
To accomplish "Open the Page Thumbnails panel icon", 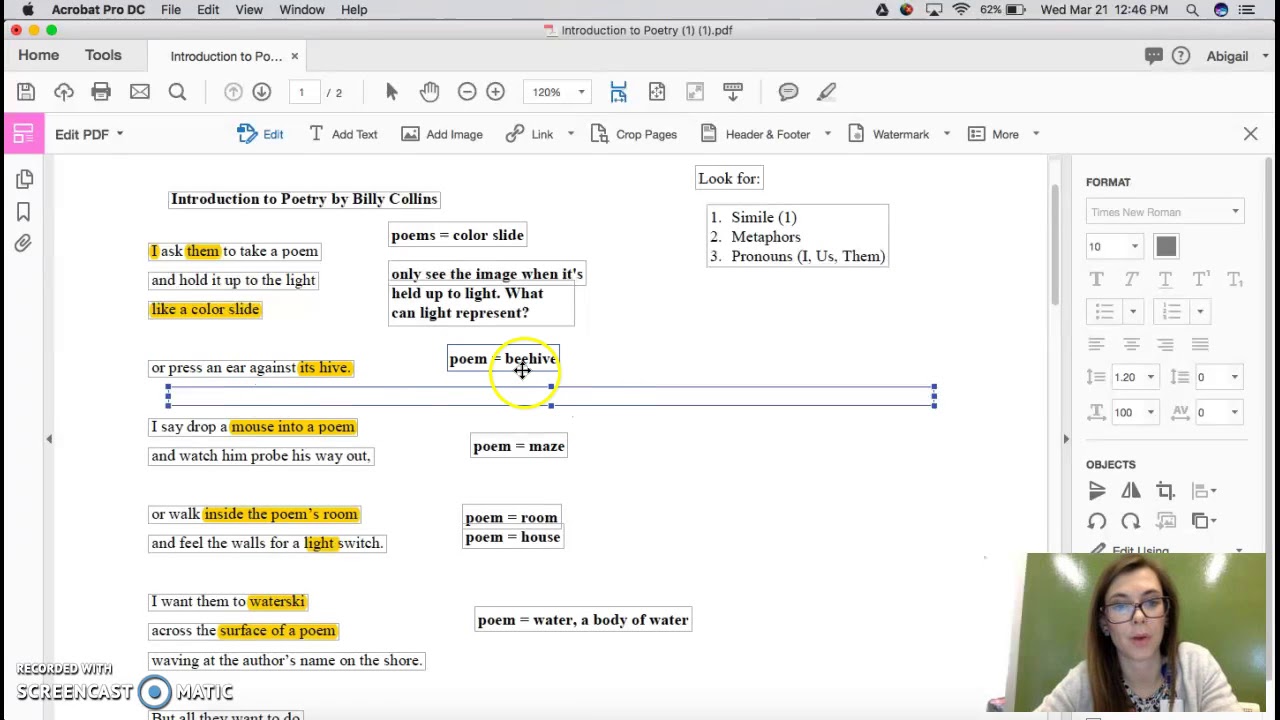I will (x=24, y=179).
